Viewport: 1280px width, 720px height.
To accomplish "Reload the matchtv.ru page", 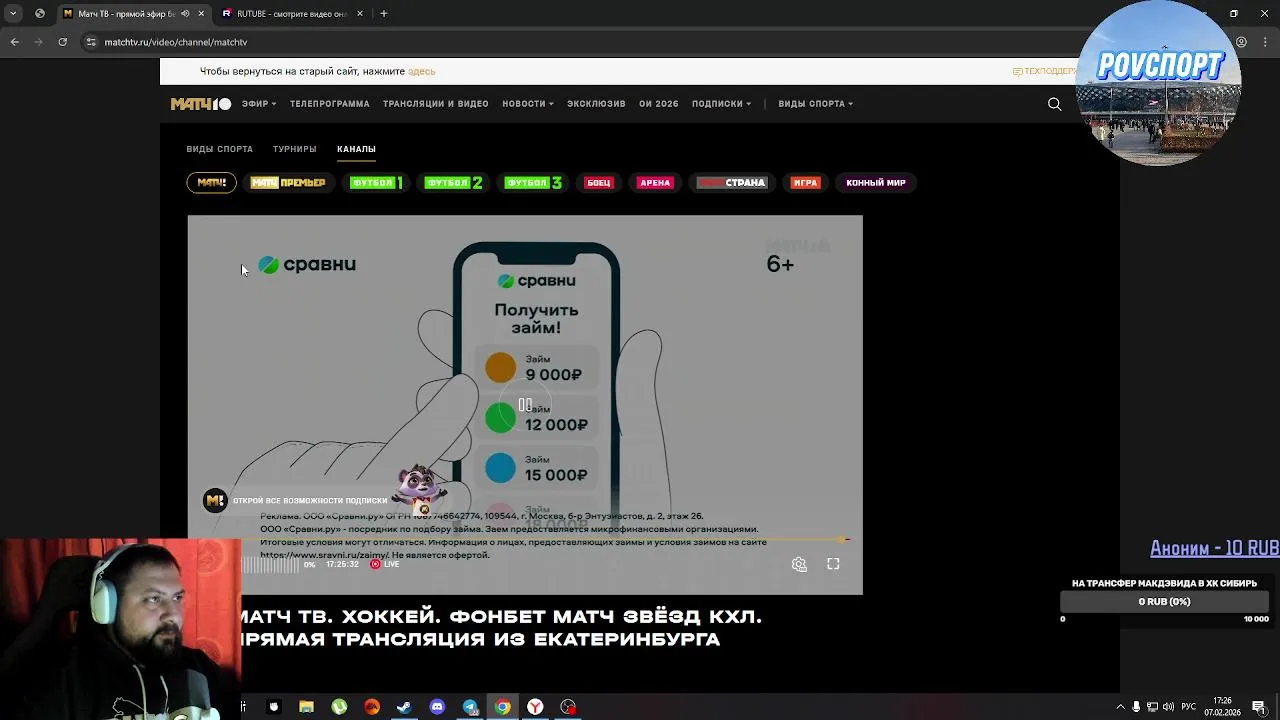I will click(63, 42).
